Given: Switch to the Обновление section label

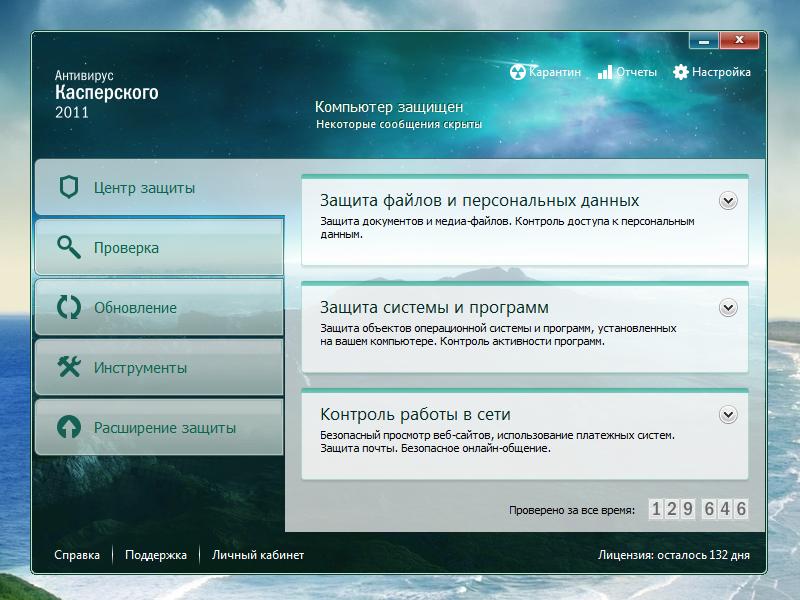Looking at the screenshot, I should [x=135, y=308].
